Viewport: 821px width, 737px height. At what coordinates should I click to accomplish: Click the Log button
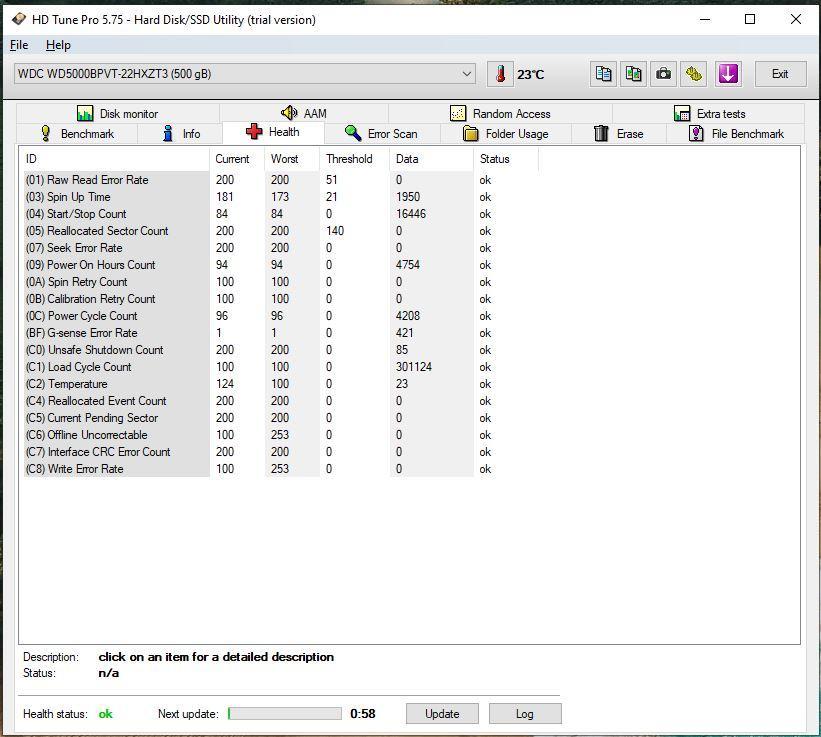525,713
